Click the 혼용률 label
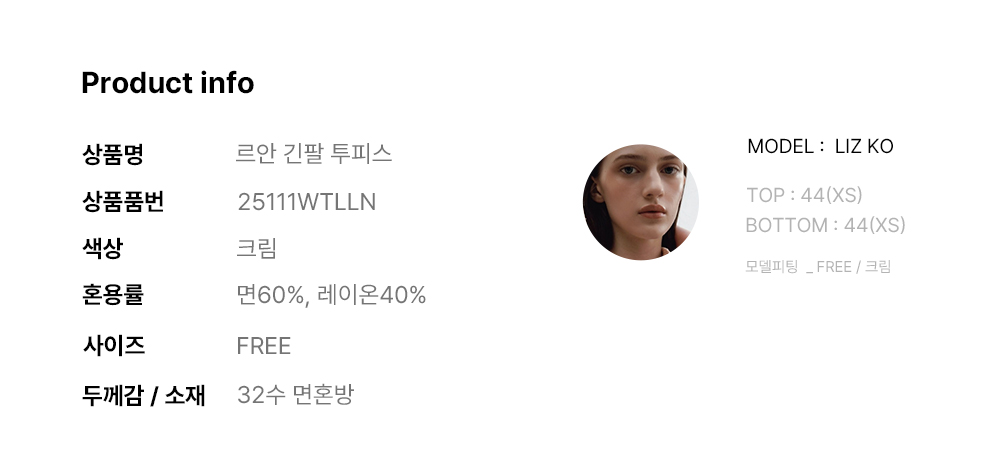 tap(113, 295)
